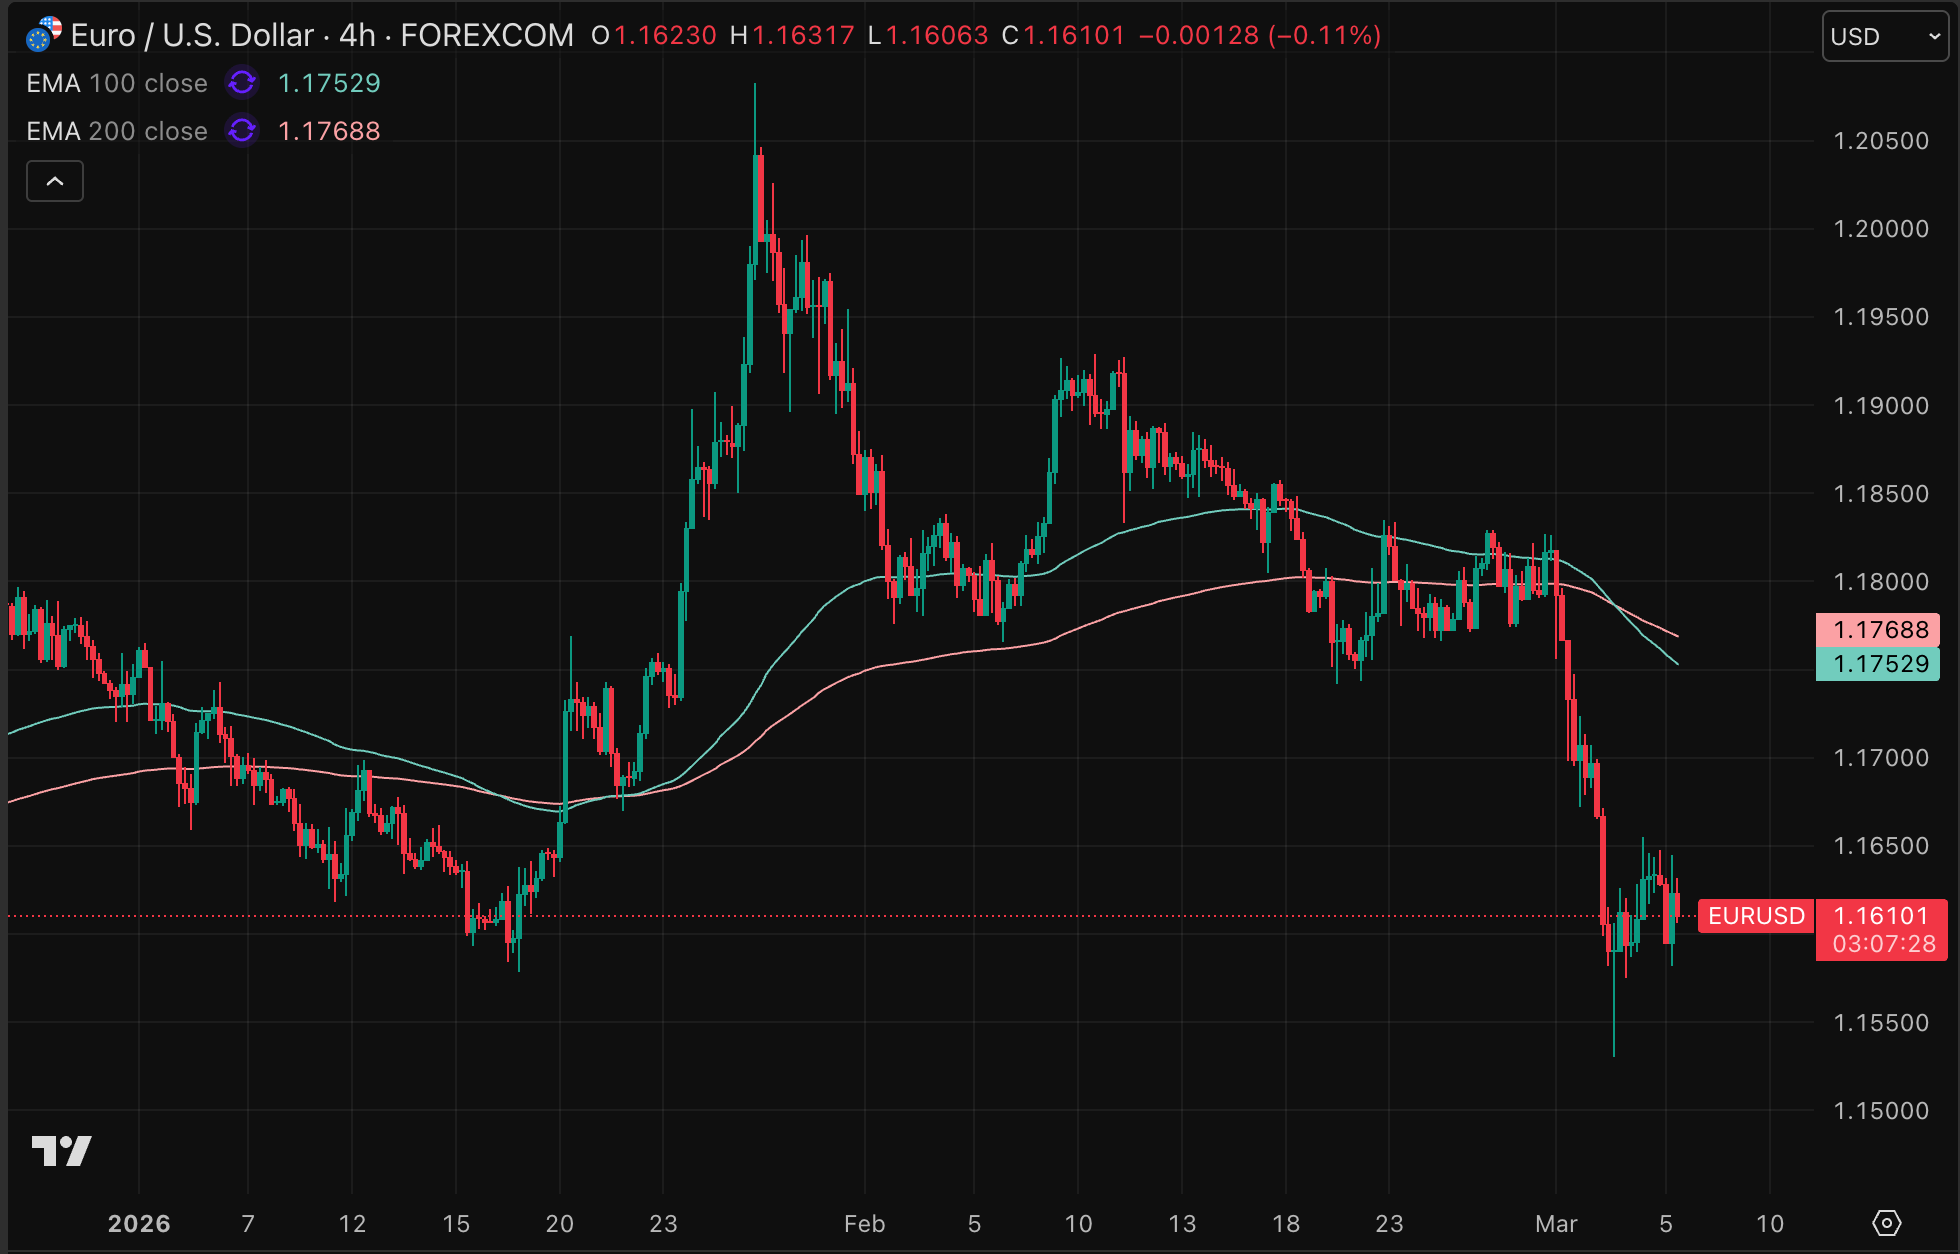Screen dimensions: 1960x1254
Task: Click the current price 1.16101 label
Action: pos(1880,916)
